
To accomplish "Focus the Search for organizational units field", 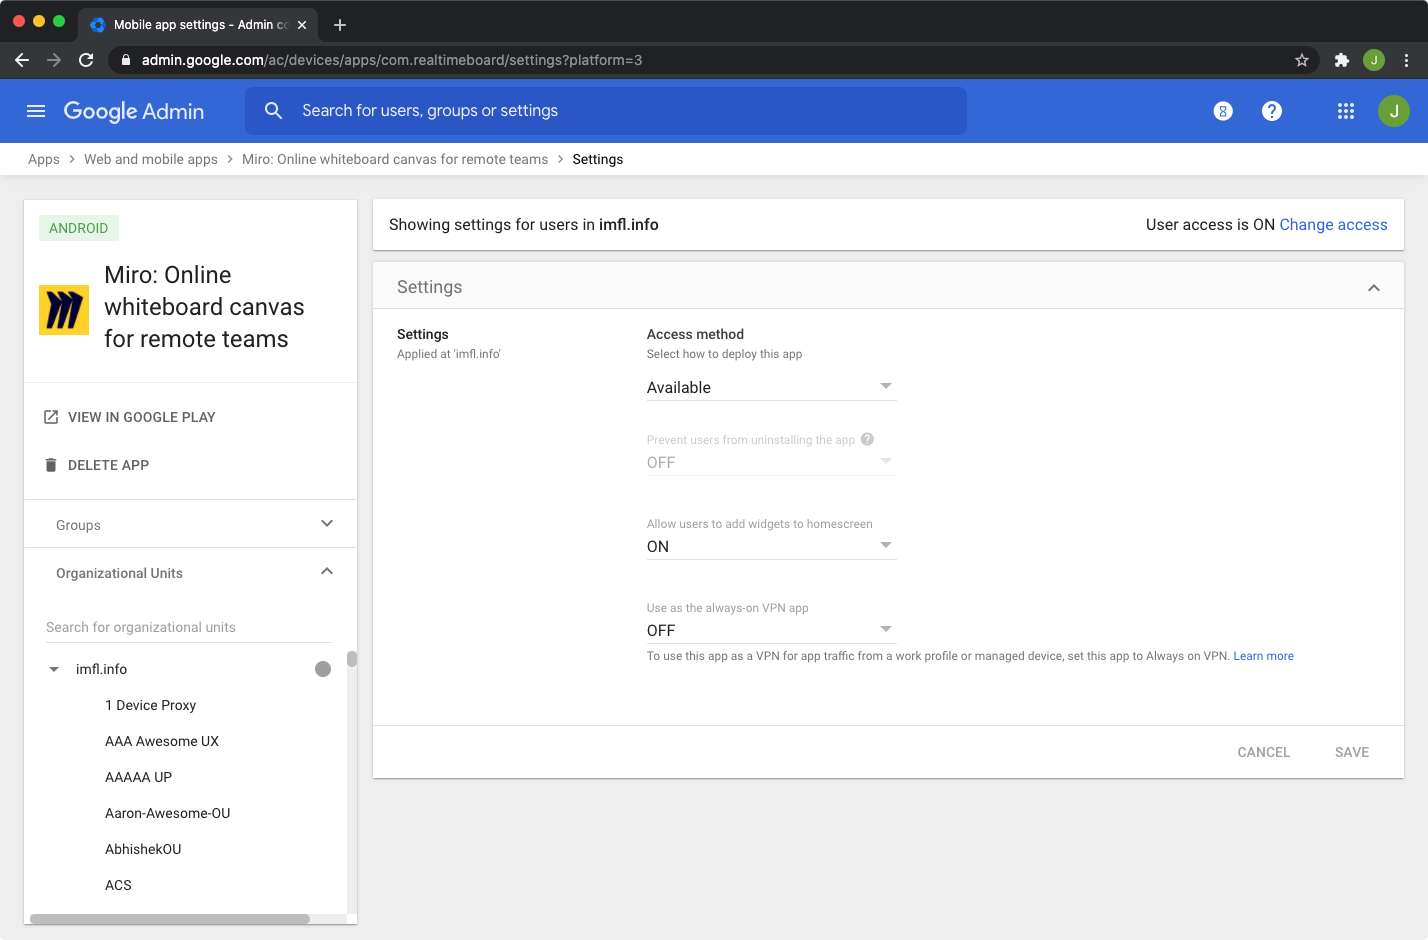I will [189, 627].
